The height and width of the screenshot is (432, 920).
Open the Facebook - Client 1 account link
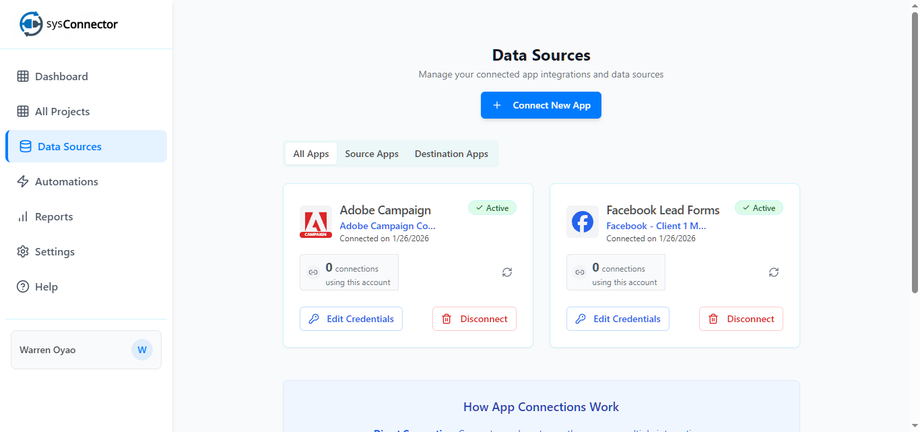coord(656,226)
